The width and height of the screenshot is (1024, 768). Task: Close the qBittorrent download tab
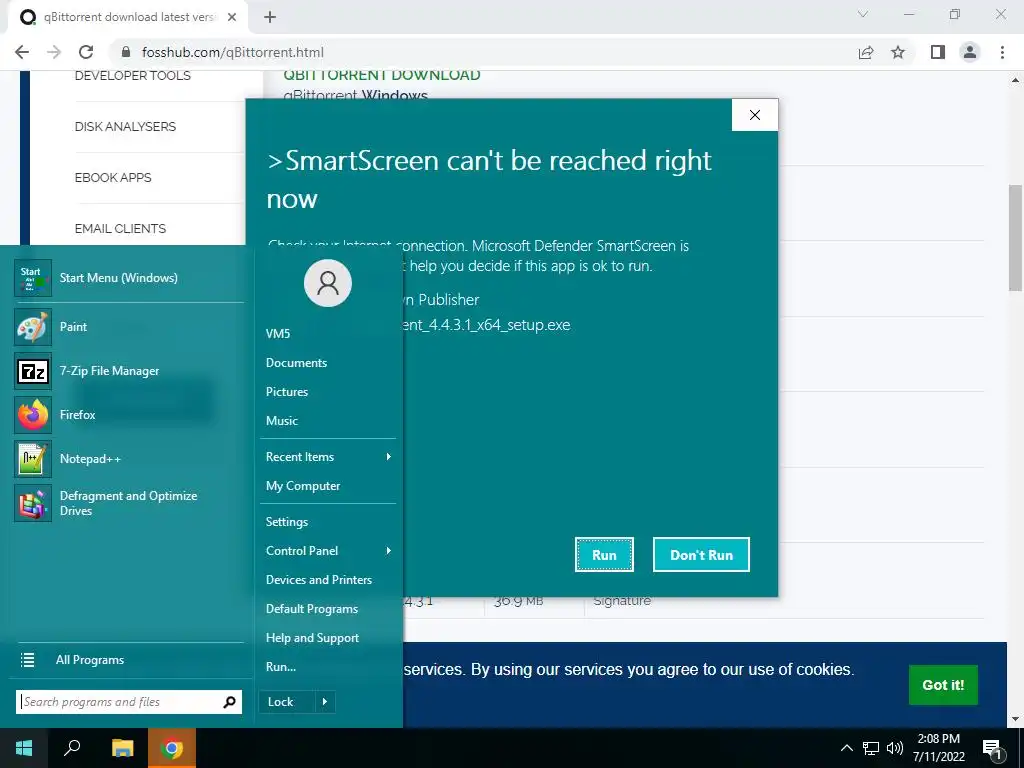tap(231, 17)
